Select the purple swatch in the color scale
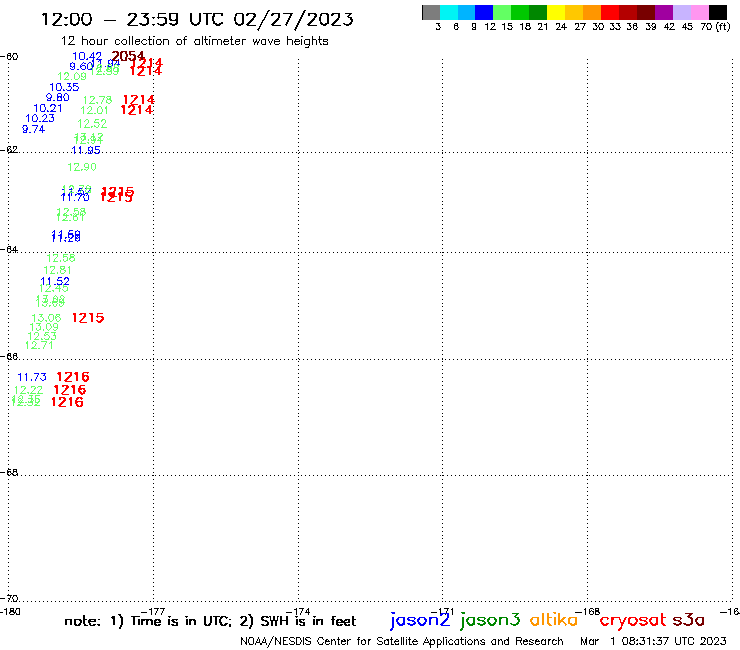 [664, 12]
